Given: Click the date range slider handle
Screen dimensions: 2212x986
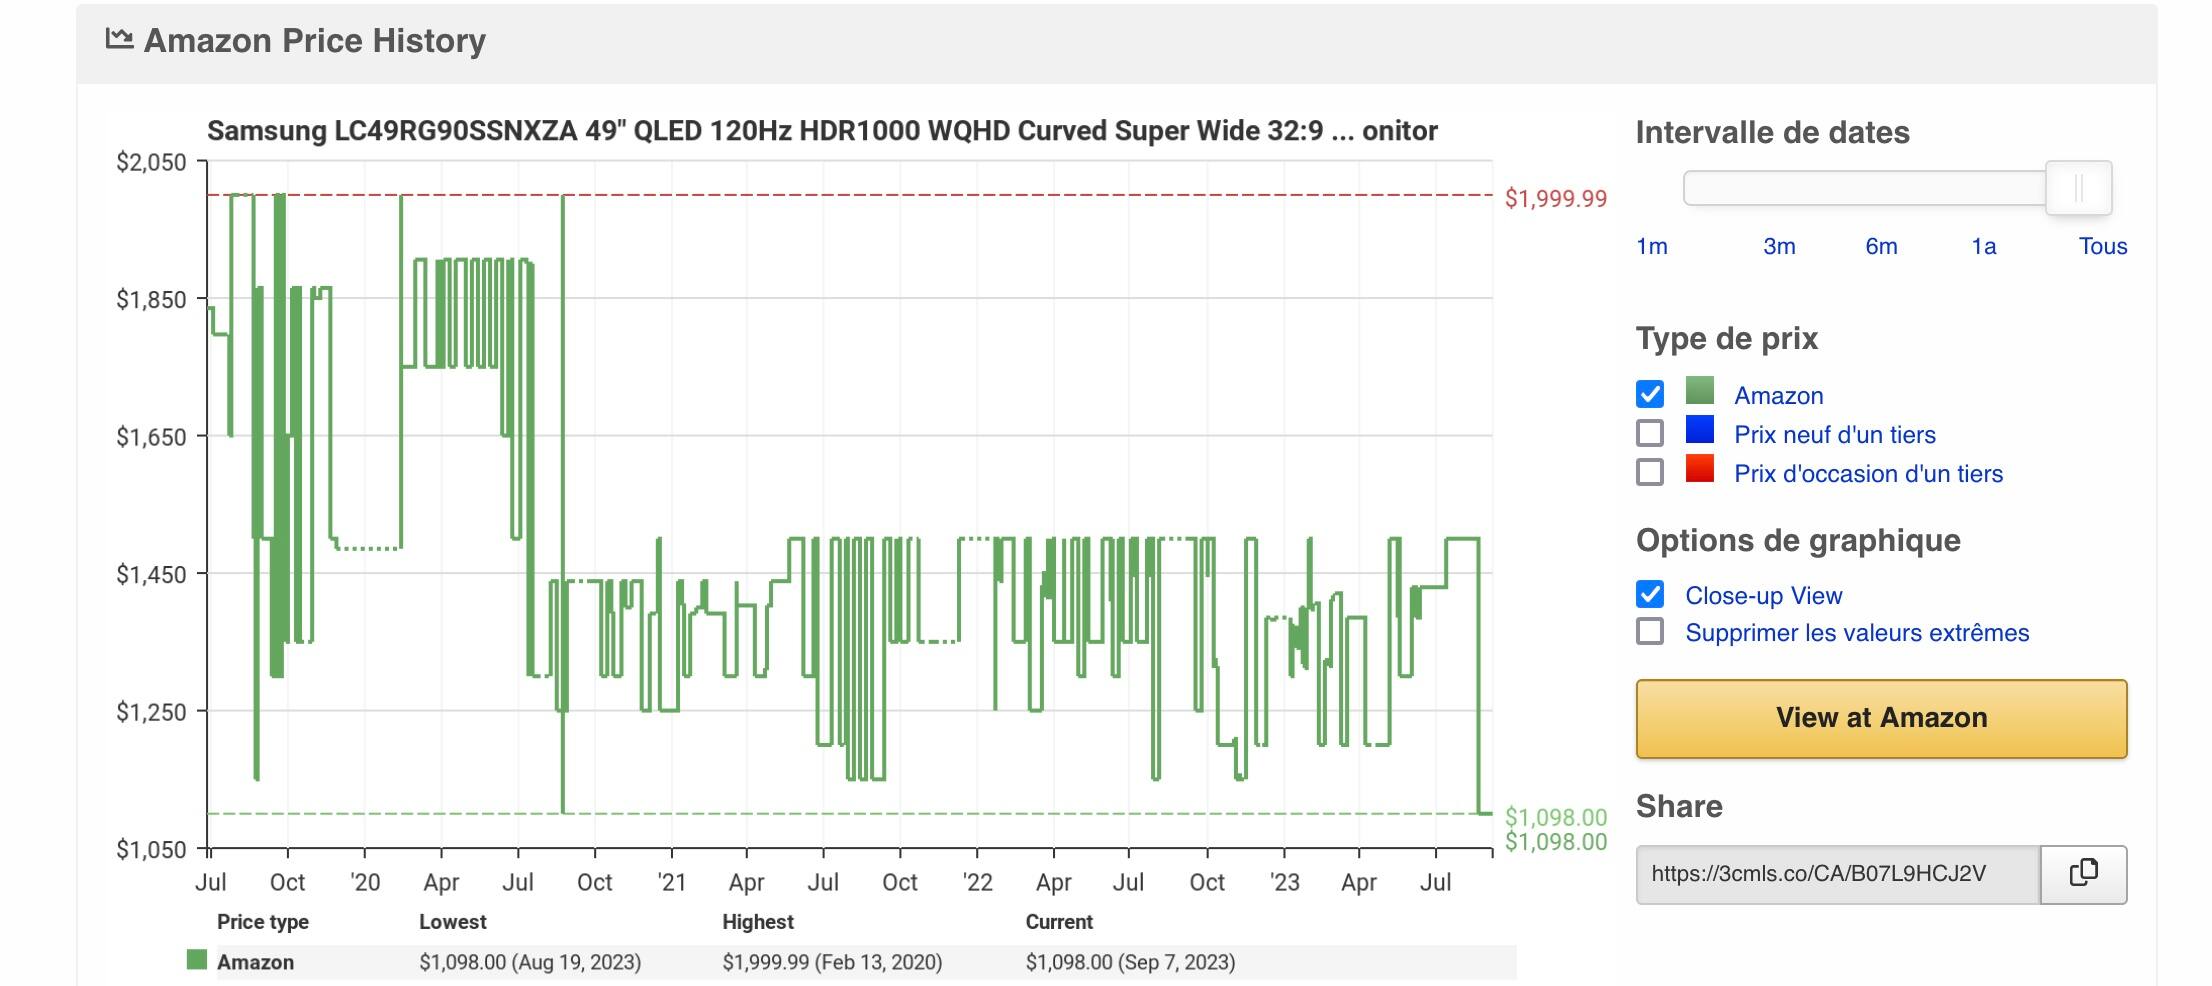Looking at the screenshot, I should coord(2079,188).
